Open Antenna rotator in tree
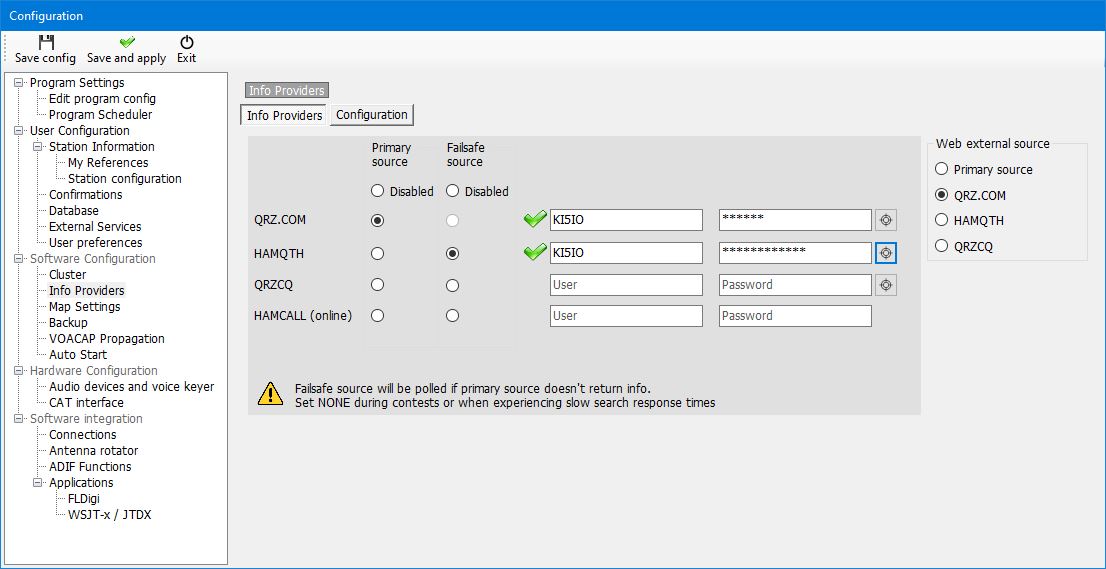1106x569 pixels. click(93, 451)
